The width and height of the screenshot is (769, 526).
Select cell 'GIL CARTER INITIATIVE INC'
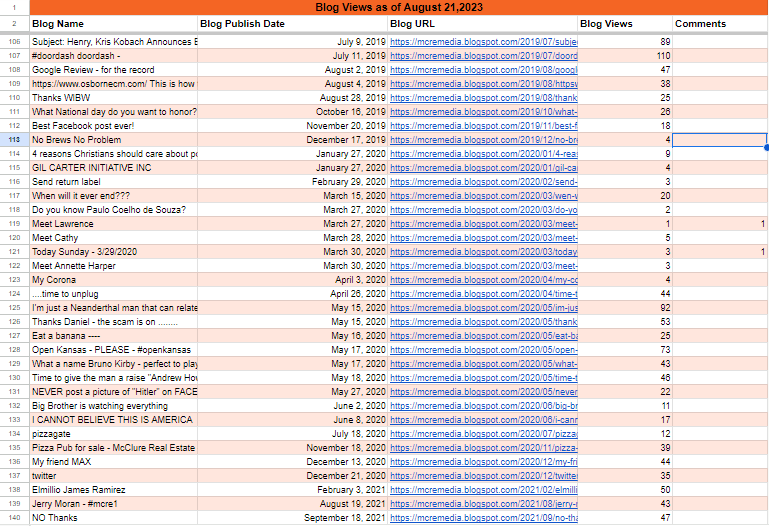click(113, 168)
